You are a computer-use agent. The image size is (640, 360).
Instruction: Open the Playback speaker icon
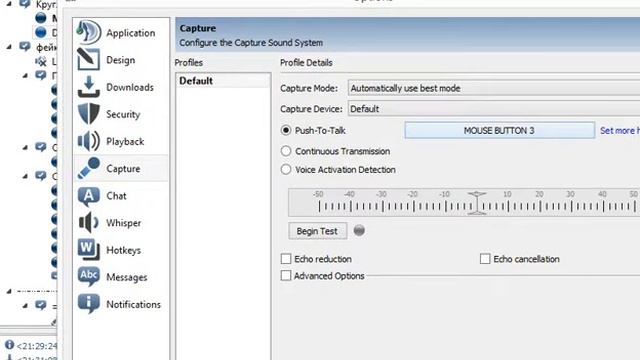point(89,141)
